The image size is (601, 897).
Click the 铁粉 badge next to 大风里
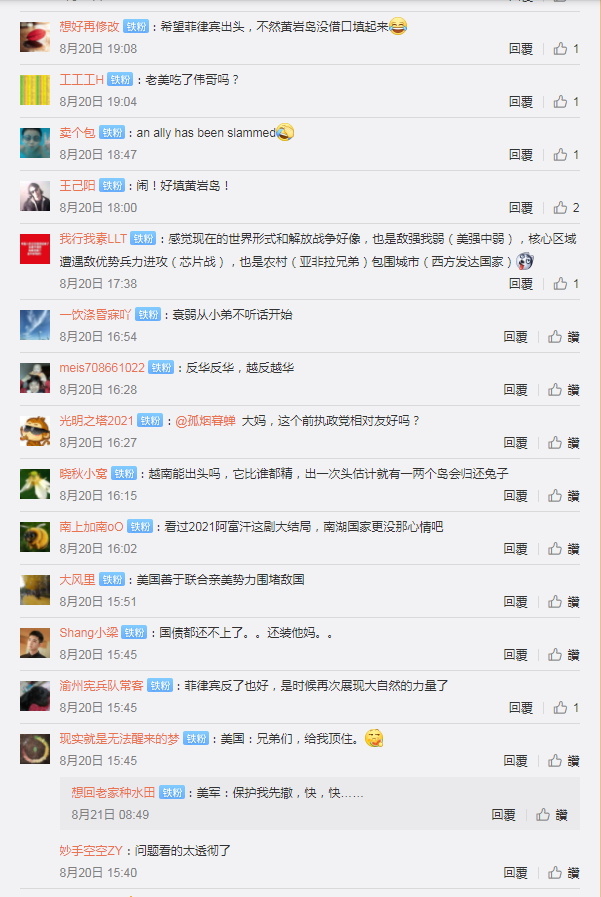point(112,580)
